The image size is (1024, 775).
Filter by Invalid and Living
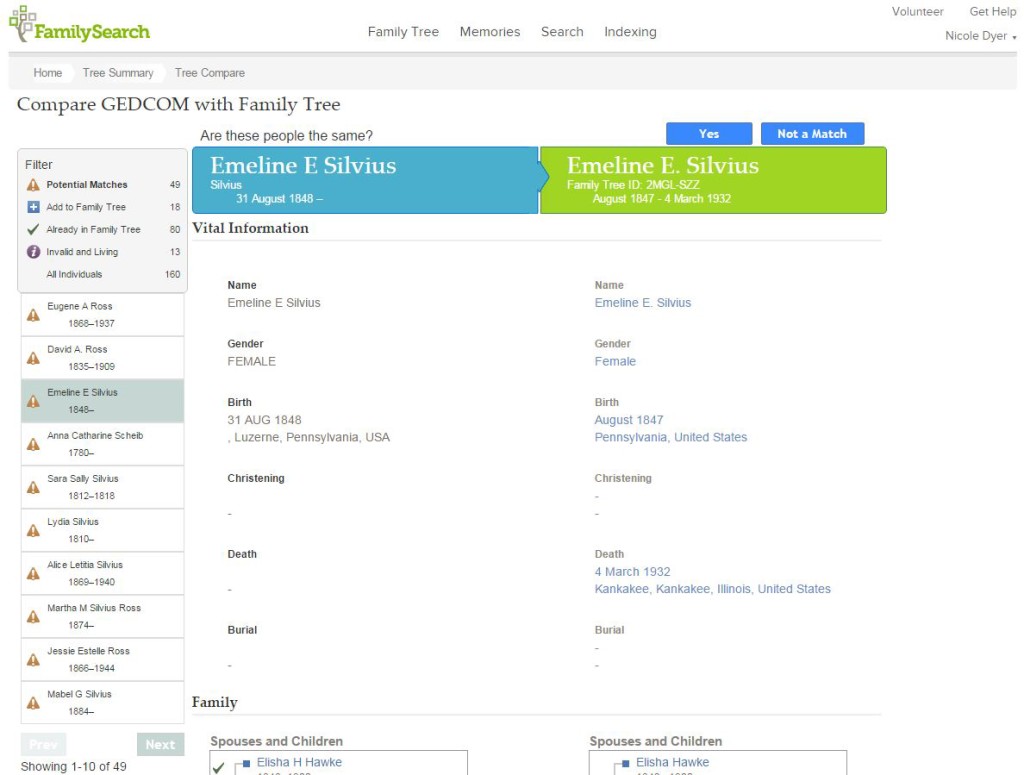point(103,251)
